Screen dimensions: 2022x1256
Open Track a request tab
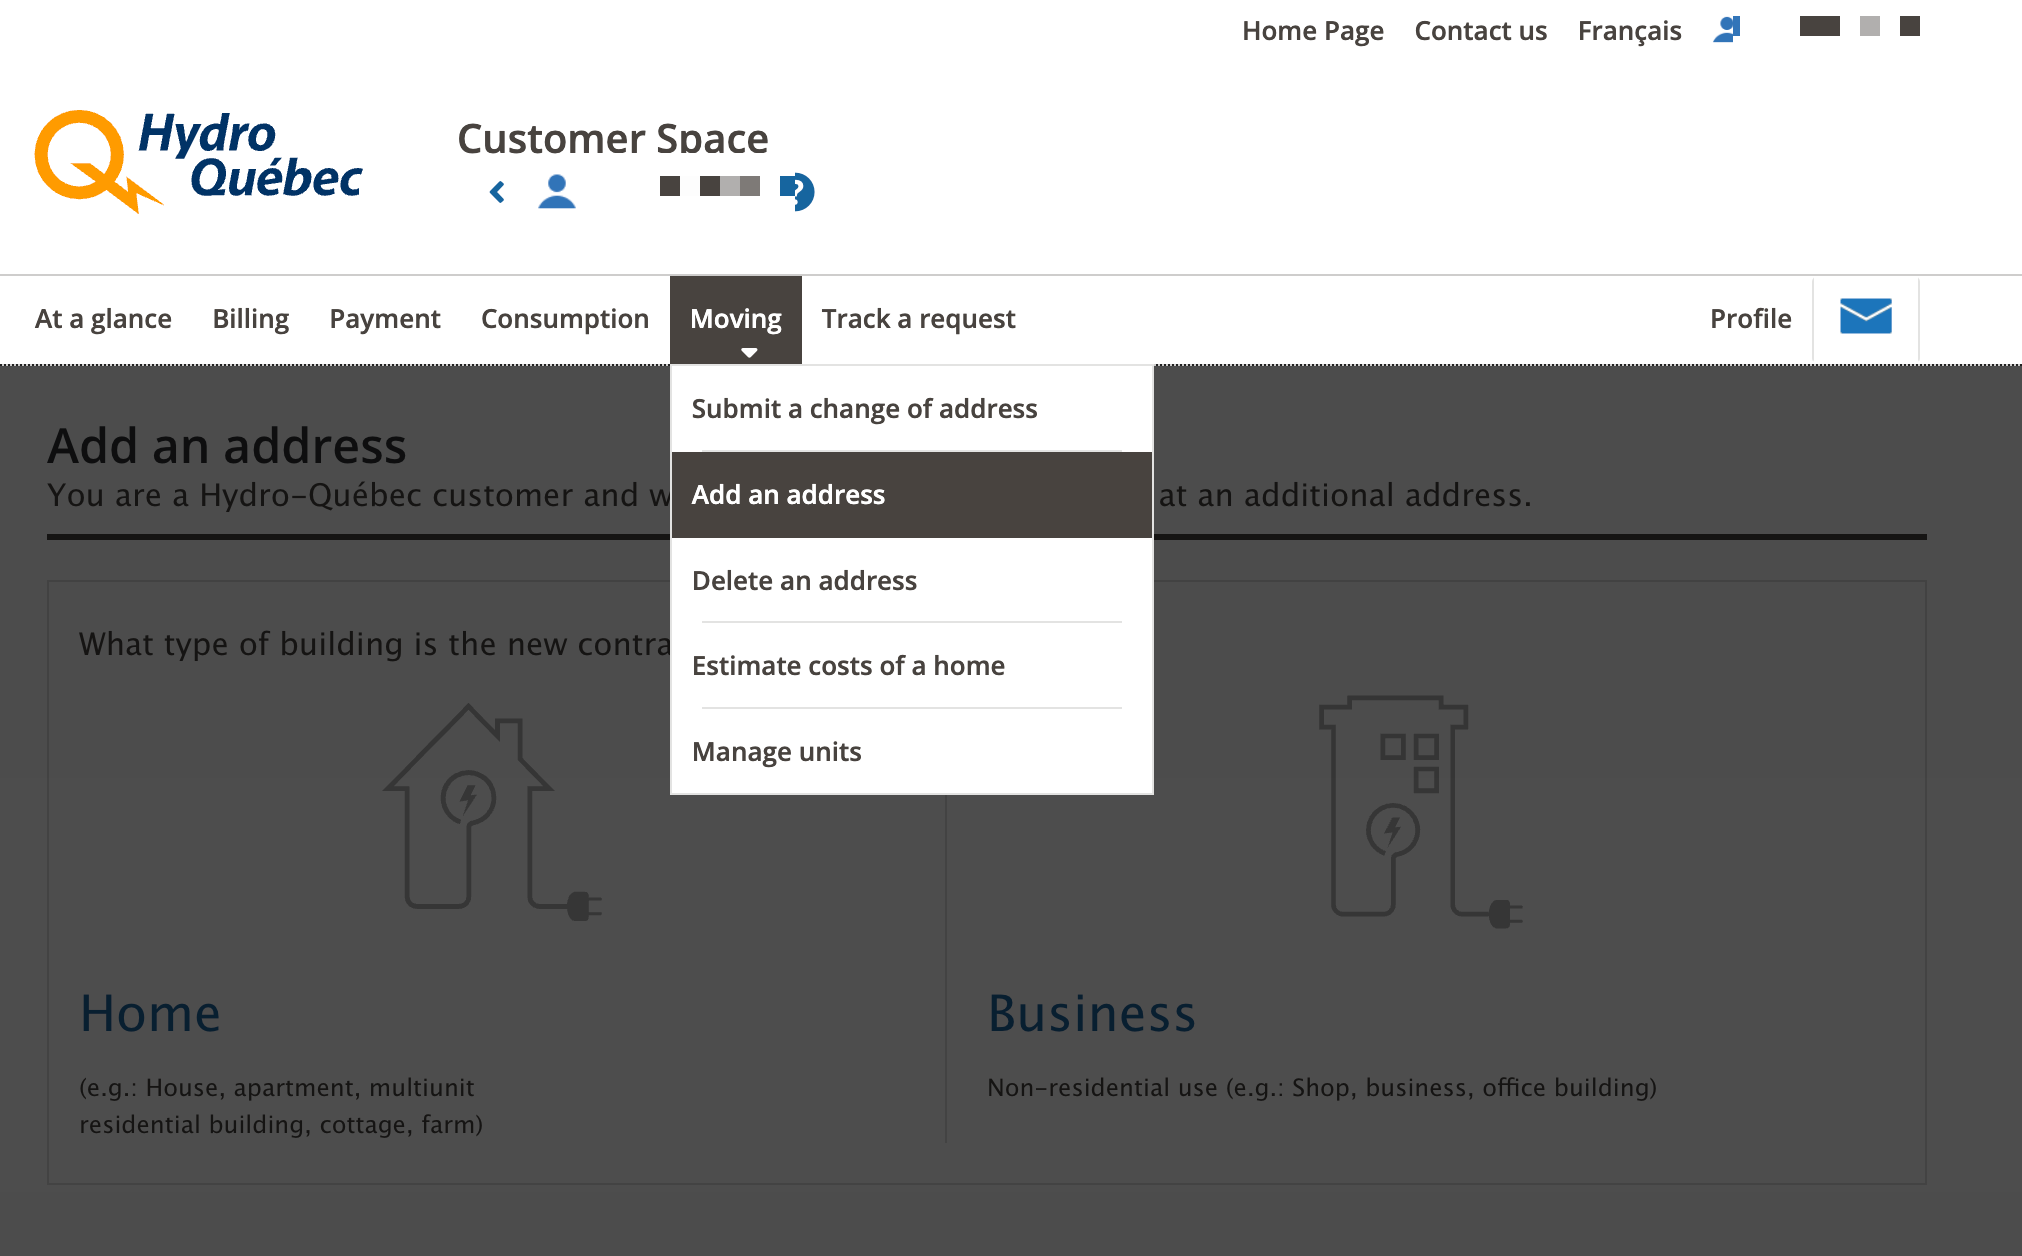coord(918,319)
